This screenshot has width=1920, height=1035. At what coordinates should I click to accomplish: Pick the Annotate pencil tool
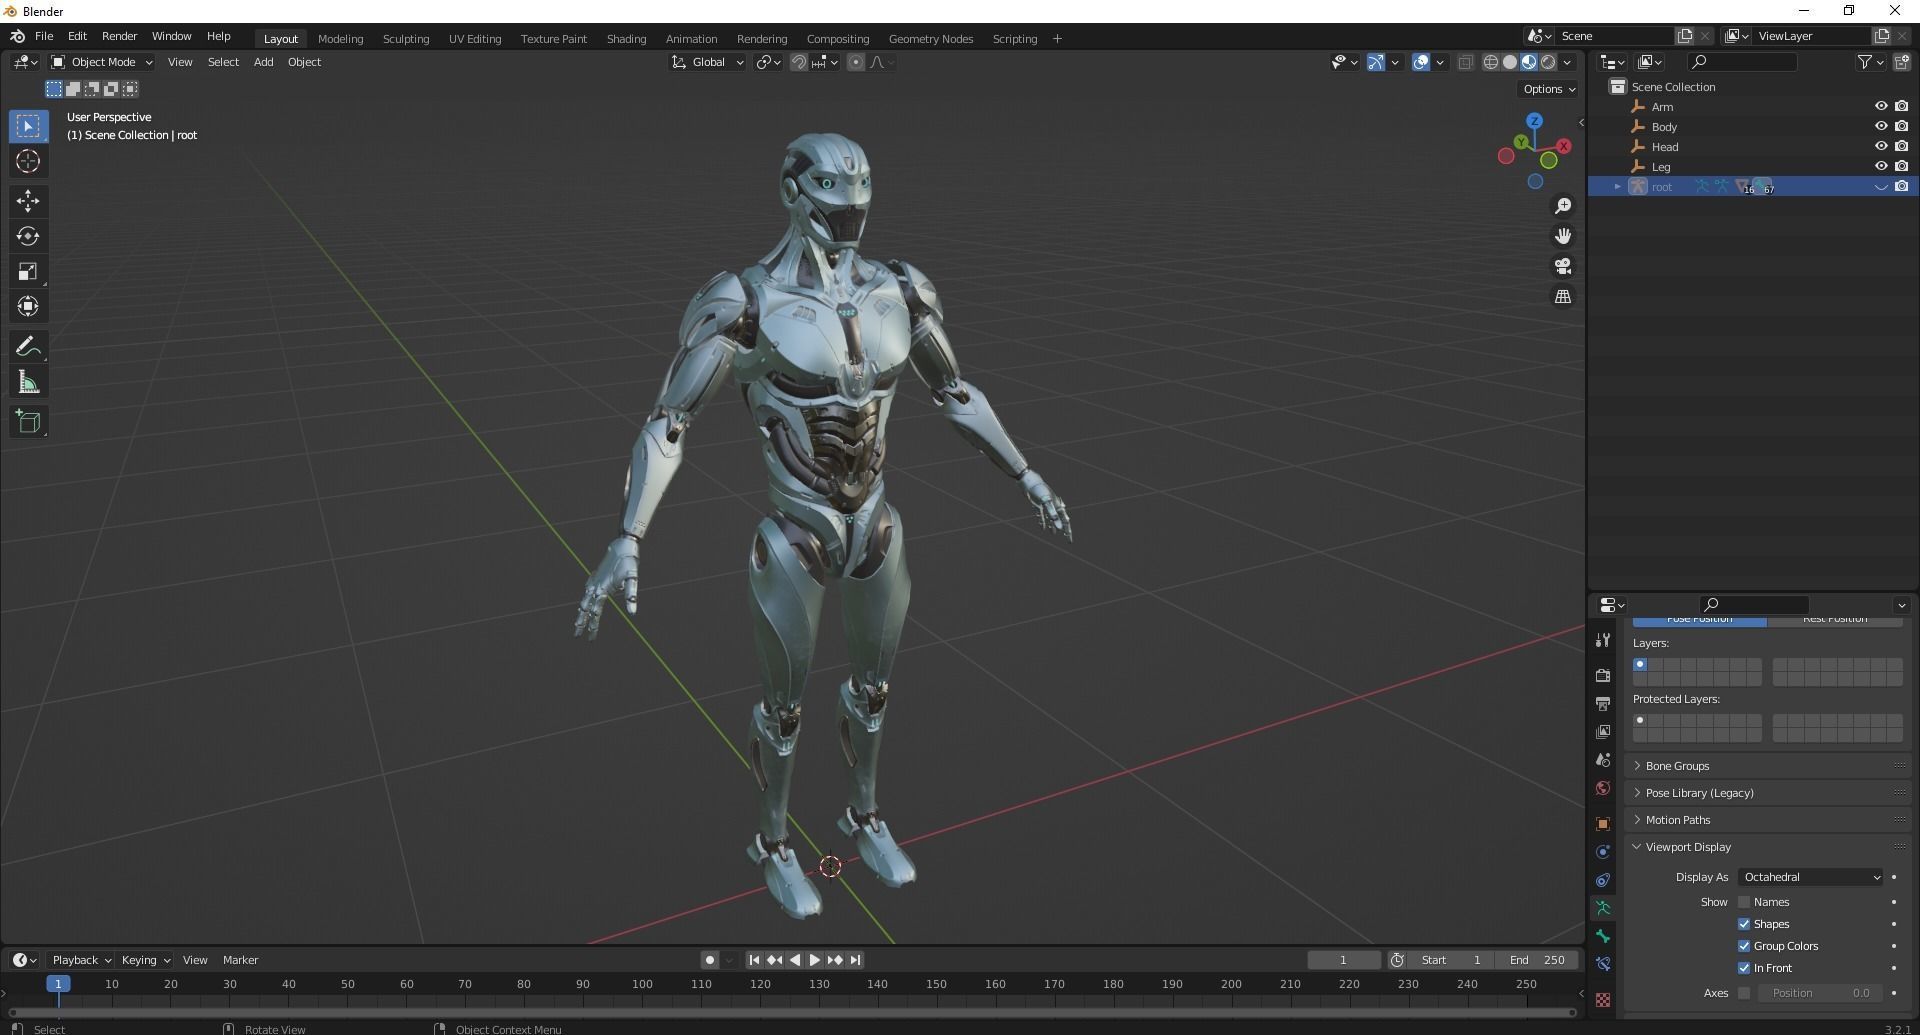pyautogui.click(x=28, y=346)
